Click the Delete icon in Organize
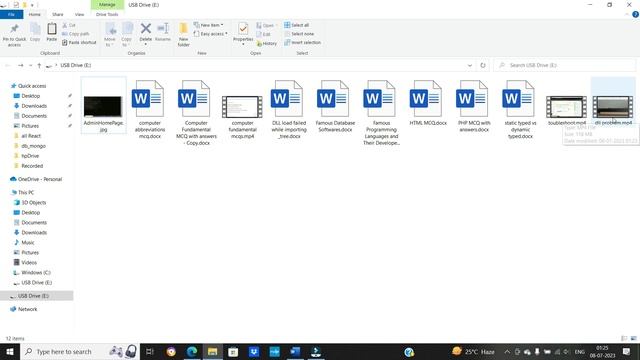Image resolution: width=640 pixels, height=360 pixels. click(146, 29)
